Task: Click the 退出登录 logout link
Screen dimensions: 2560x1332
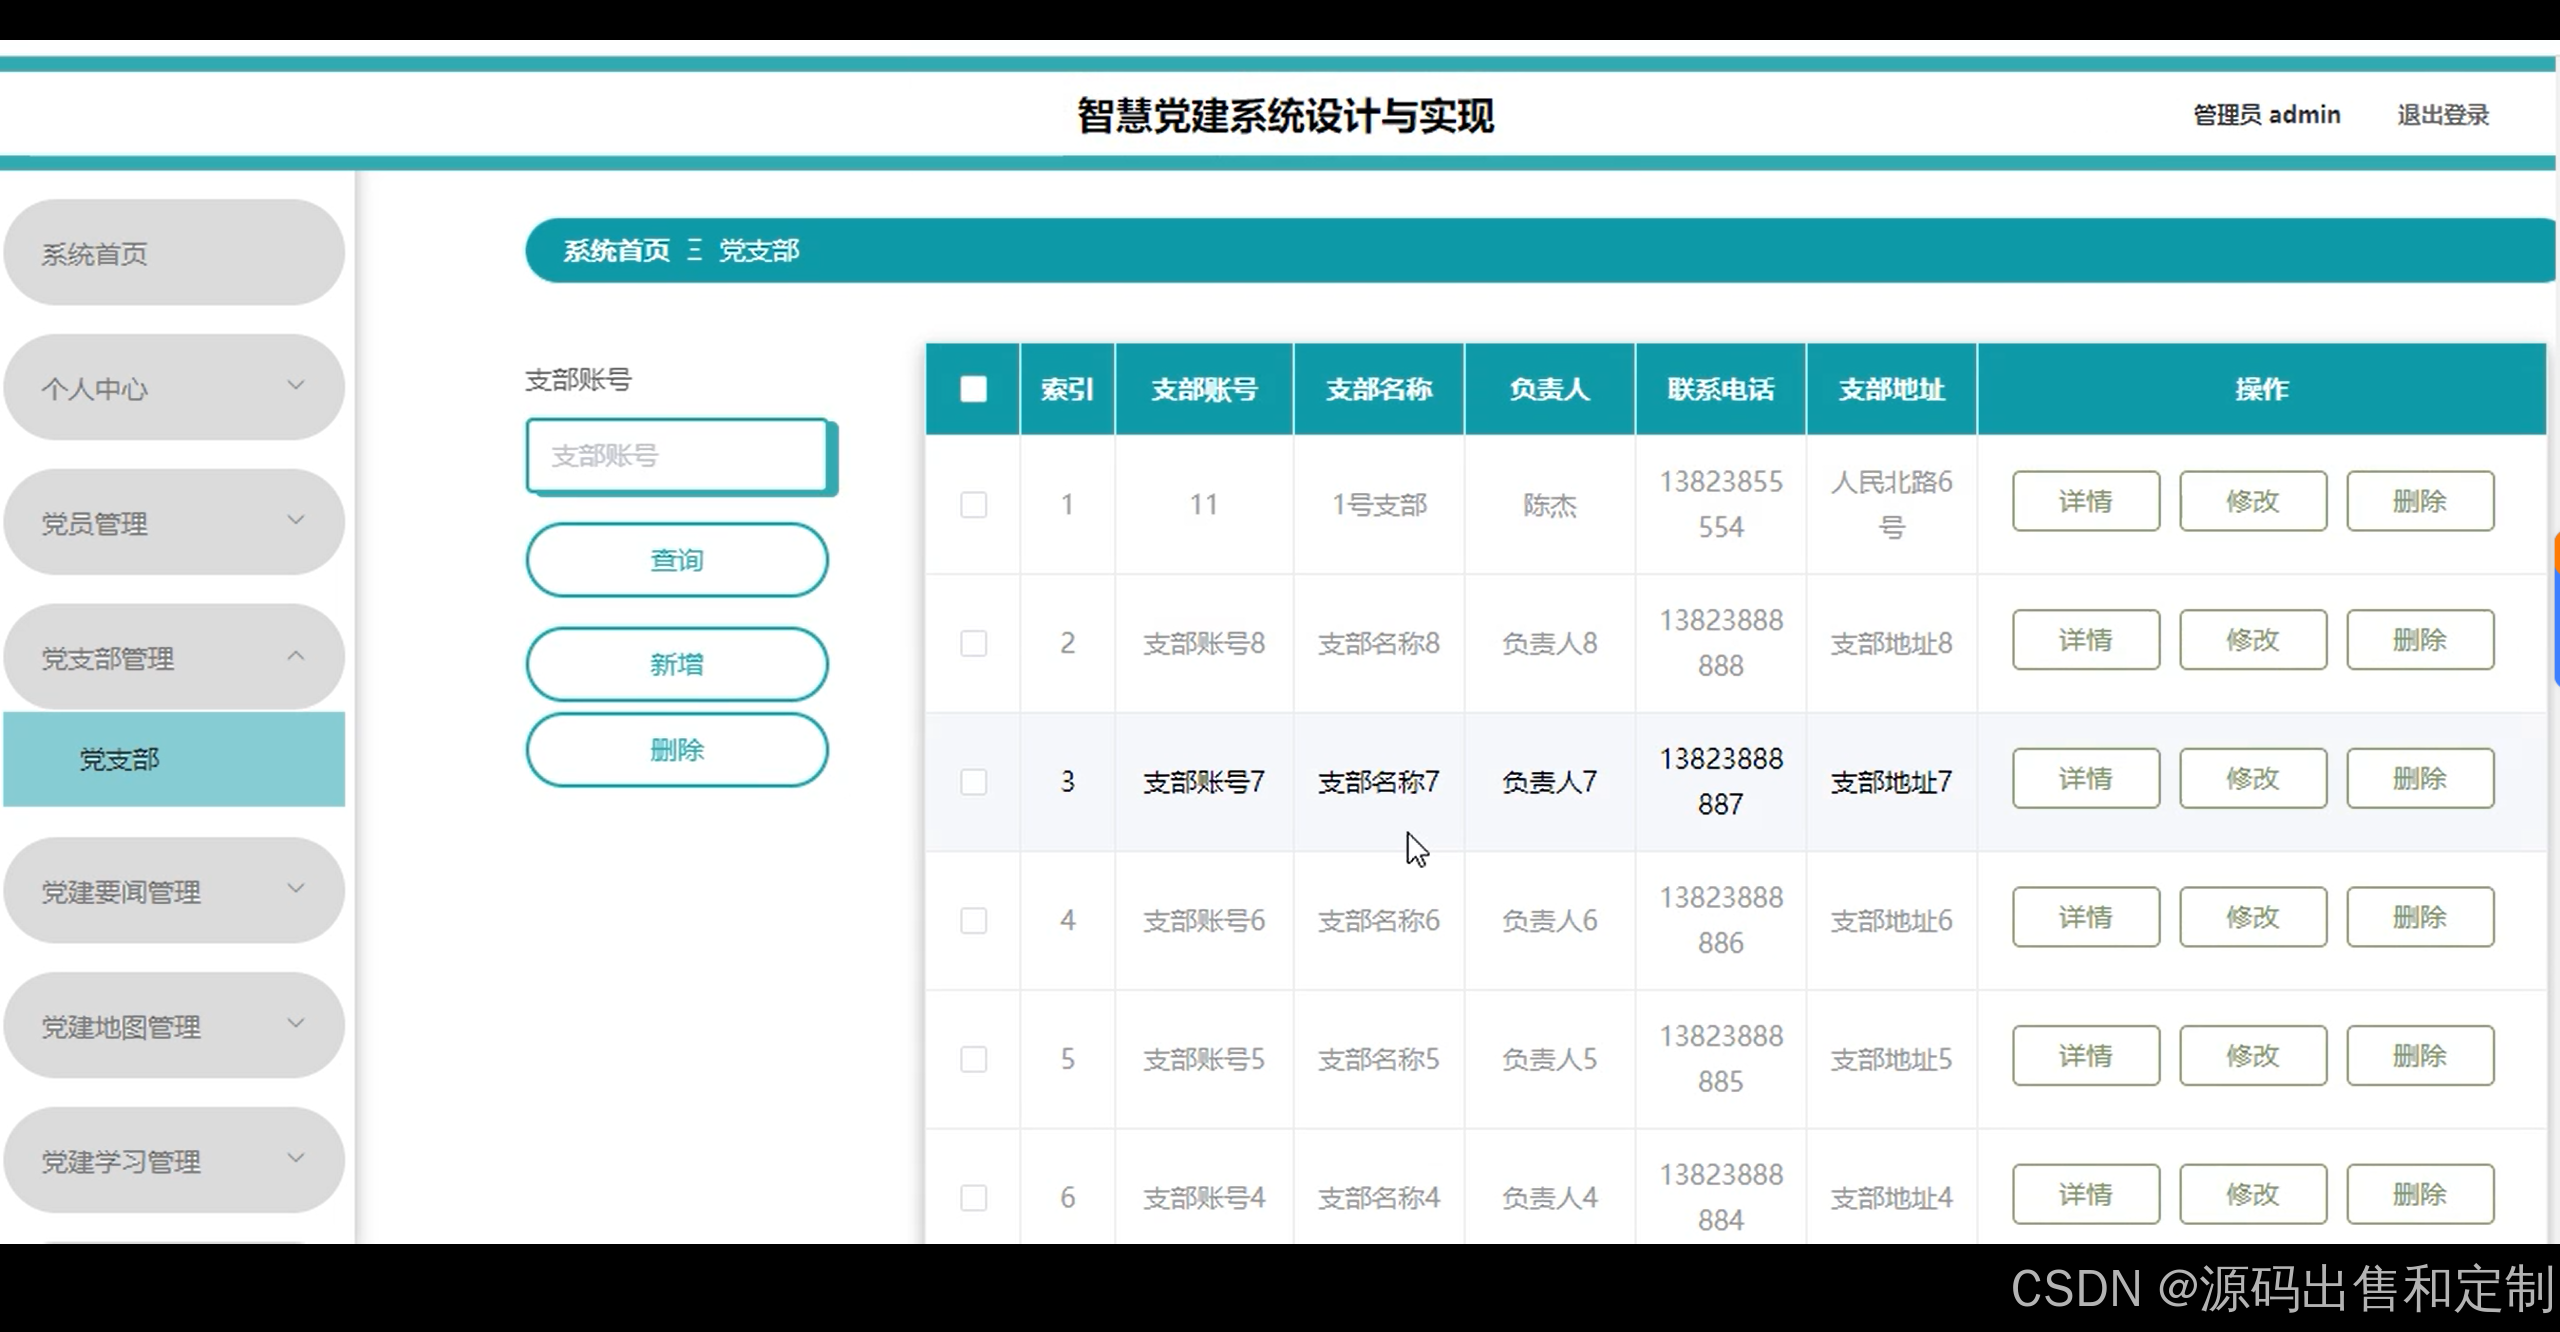Action: coord(2442,115)
